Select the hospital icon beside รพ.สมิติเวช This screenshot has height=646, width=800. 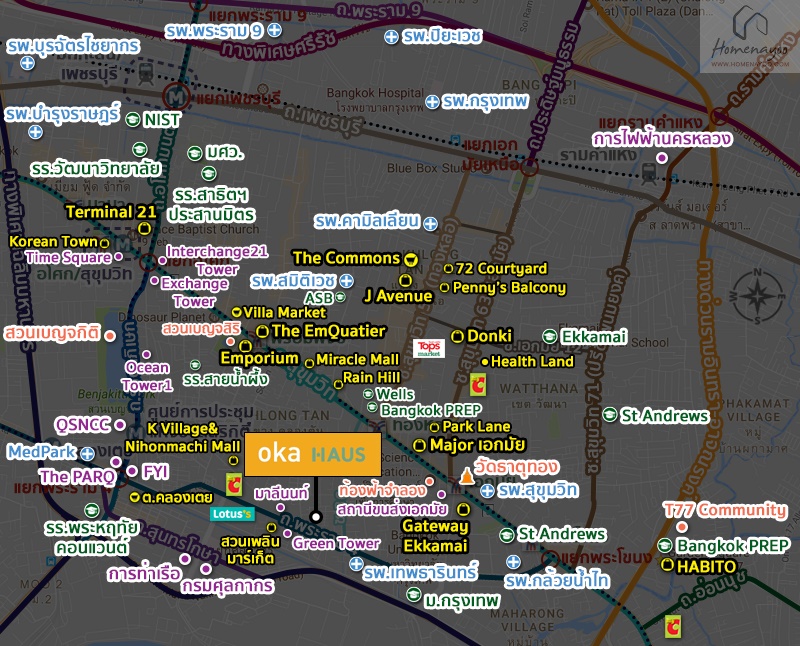[x=346, y=280]
